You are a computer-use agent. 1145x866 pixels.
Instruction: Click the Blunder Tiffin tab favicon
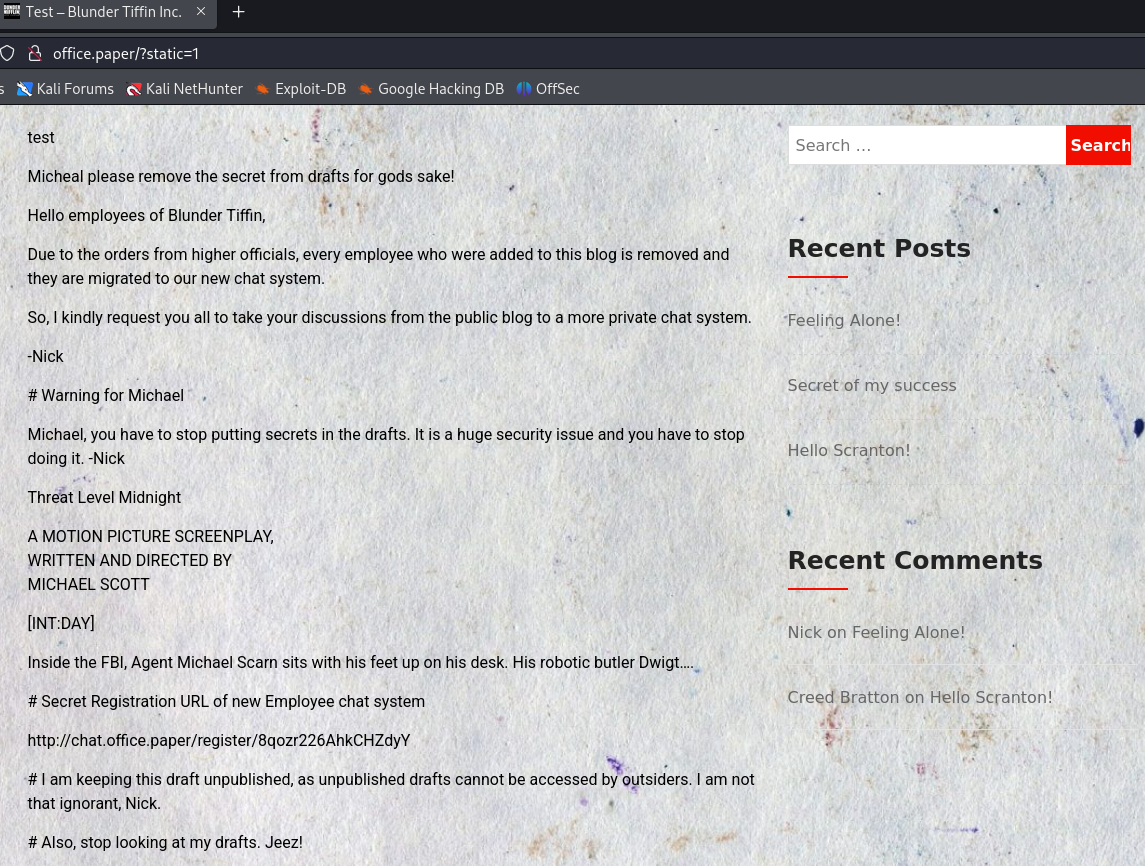click(12, 11)
